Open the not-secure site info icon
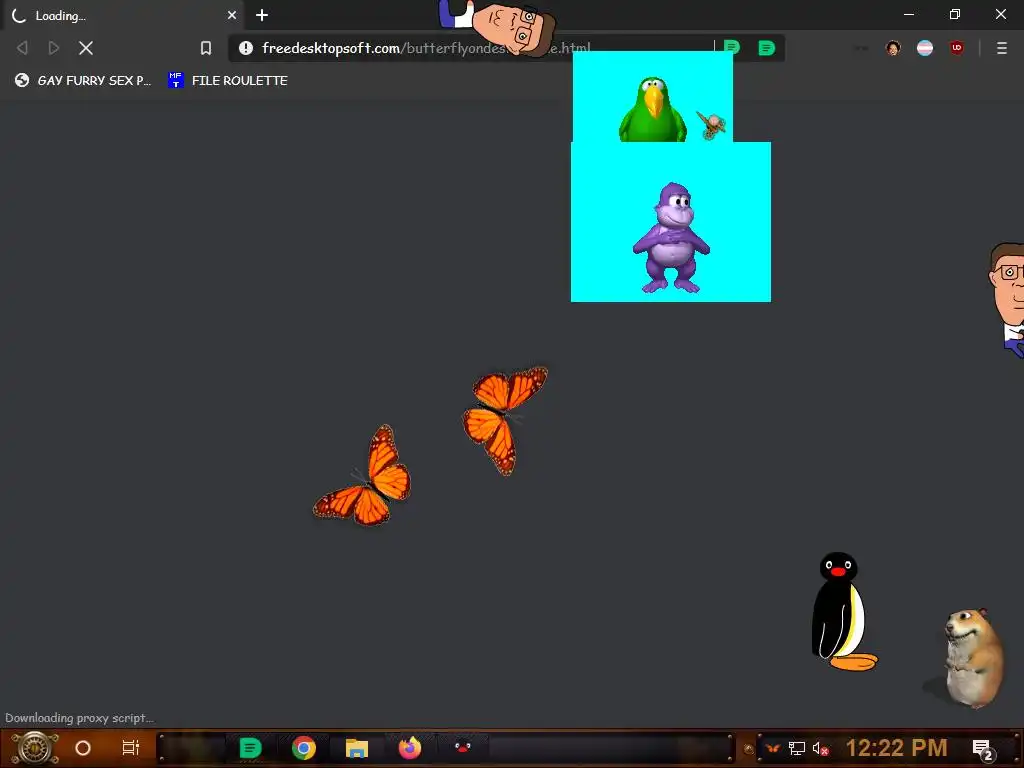This screenshot has width=1024, height=768. tap(246, 48)
